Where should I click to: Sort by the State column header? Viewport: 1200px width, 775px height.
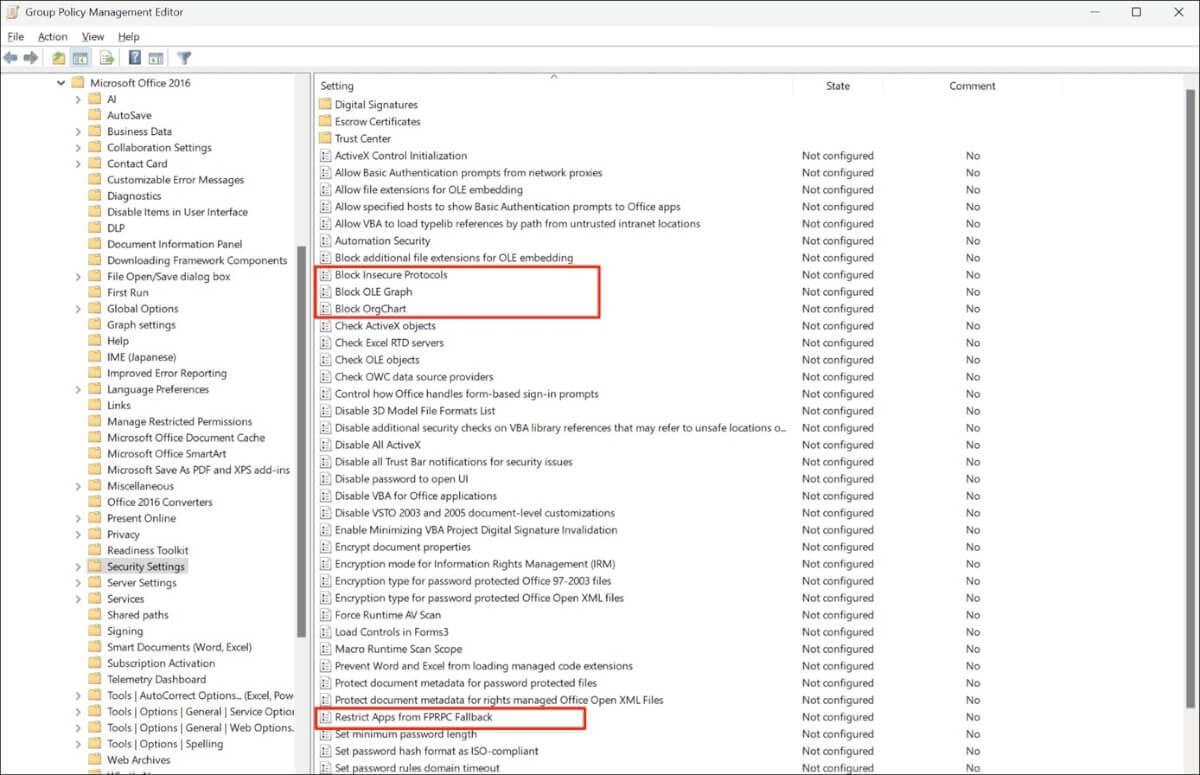(x=838, y=86)
